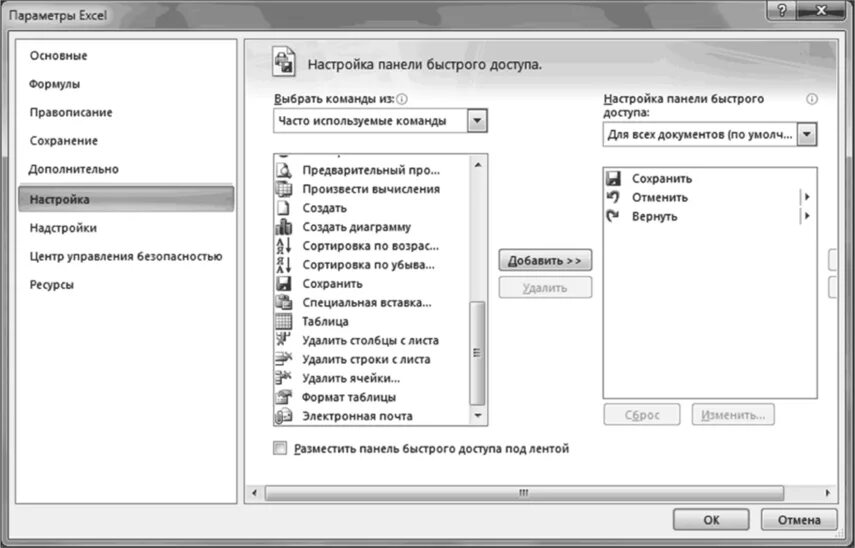Viewport: 855px width, 548px height.
Task: Click the delete cells icon
Action: 284,378
